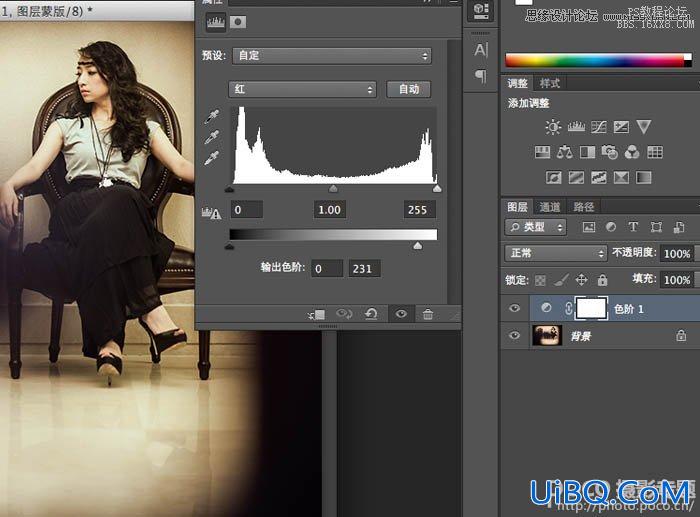Click the layer mask icon in Properties panel
700x517 pixels.
(238, 22)
